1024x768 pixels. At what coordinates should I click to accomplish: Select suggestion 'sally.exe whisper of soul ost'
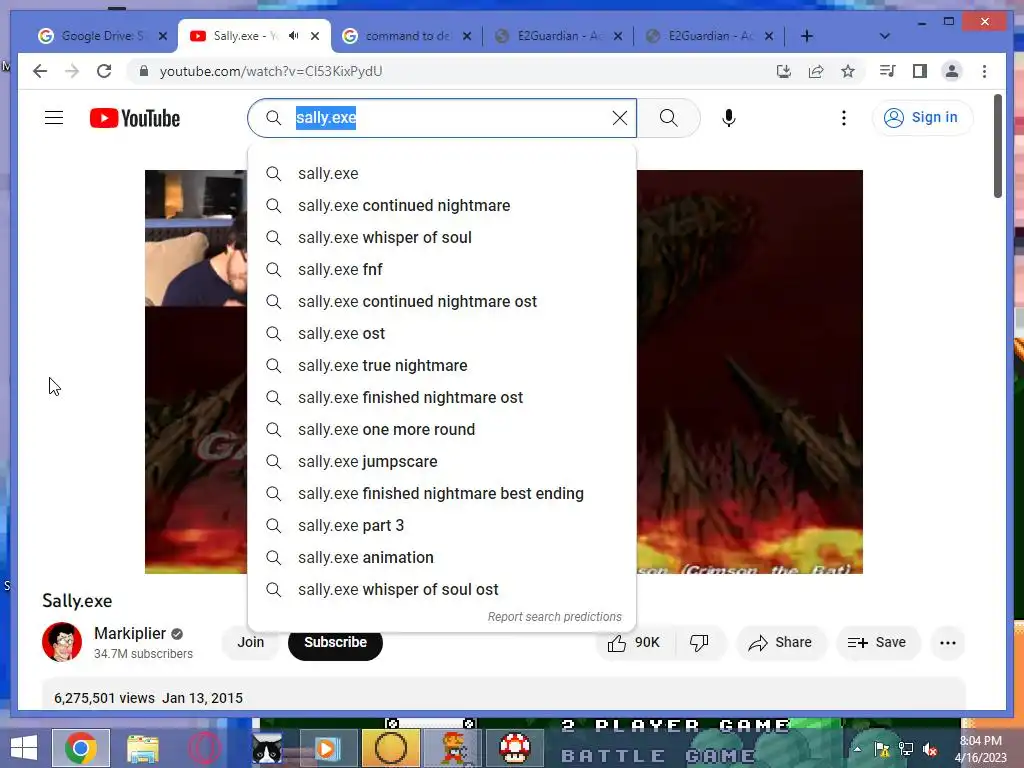click(442, 590)
